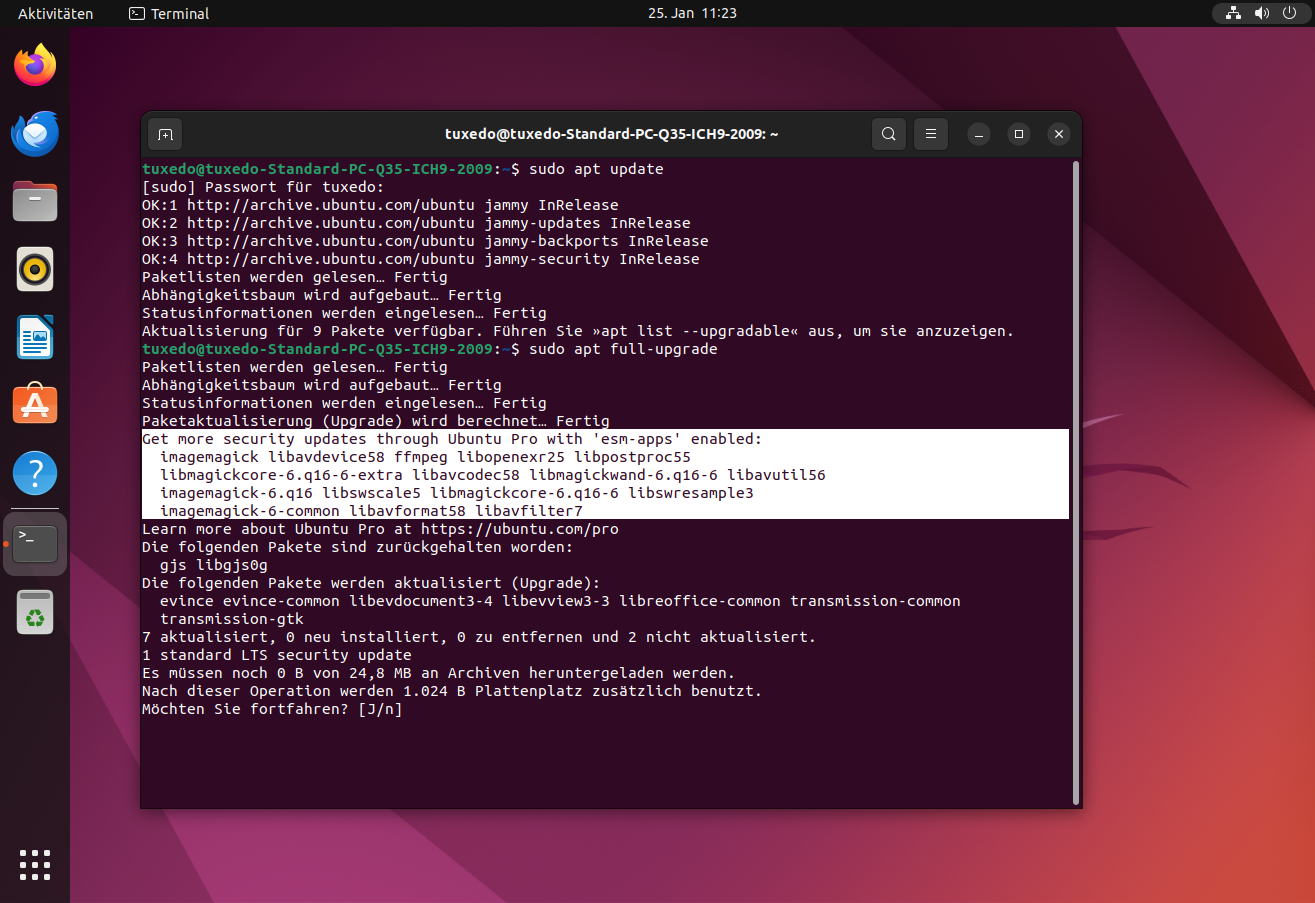
Task: Click the 'OK:1 ... jammy InRelease' line
Action: pos(380,205)
